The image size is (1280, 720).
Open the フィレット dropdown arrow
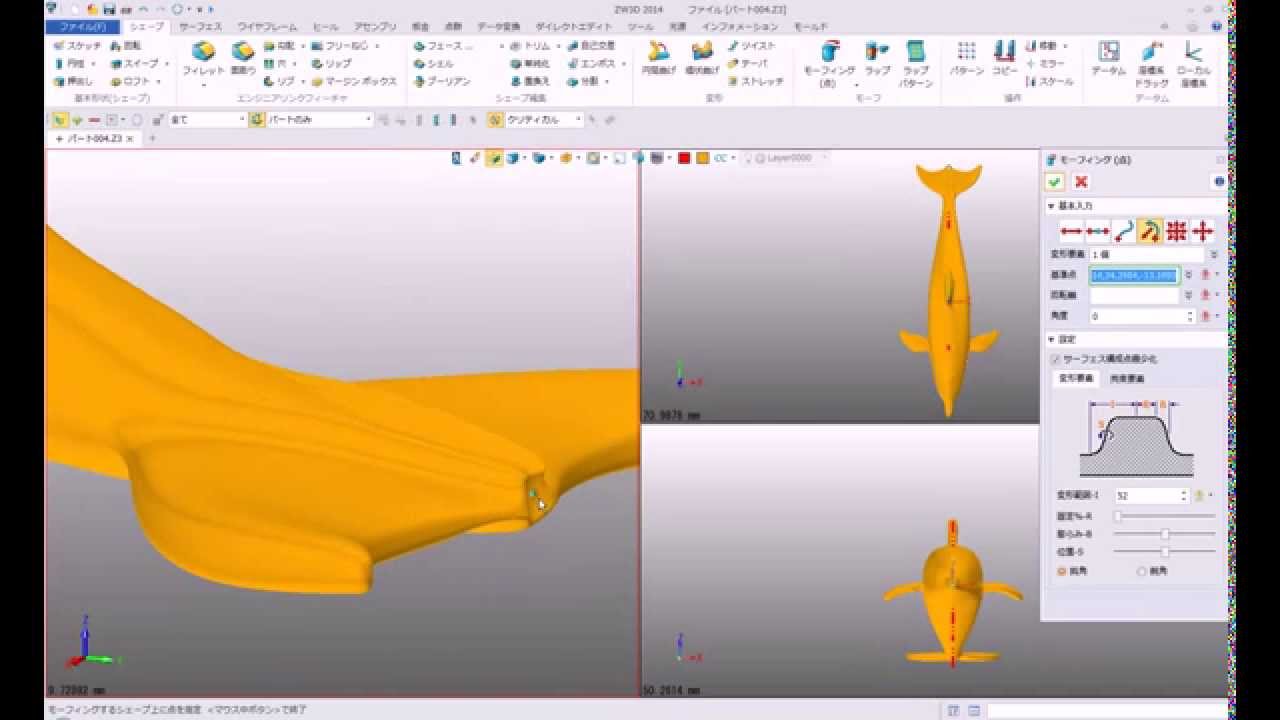click(x=203, y=85)
